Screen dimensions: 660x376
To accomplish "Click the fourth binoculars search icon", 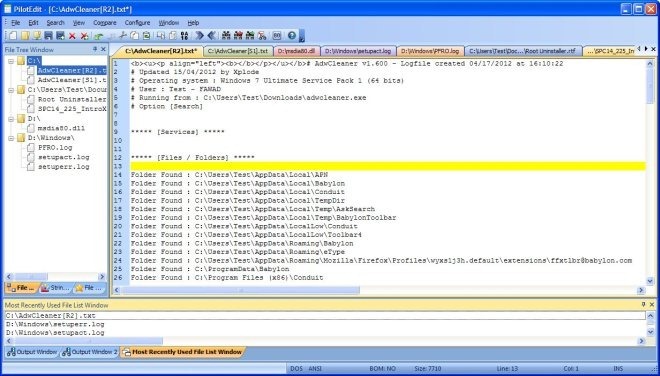I will [262, 35].
